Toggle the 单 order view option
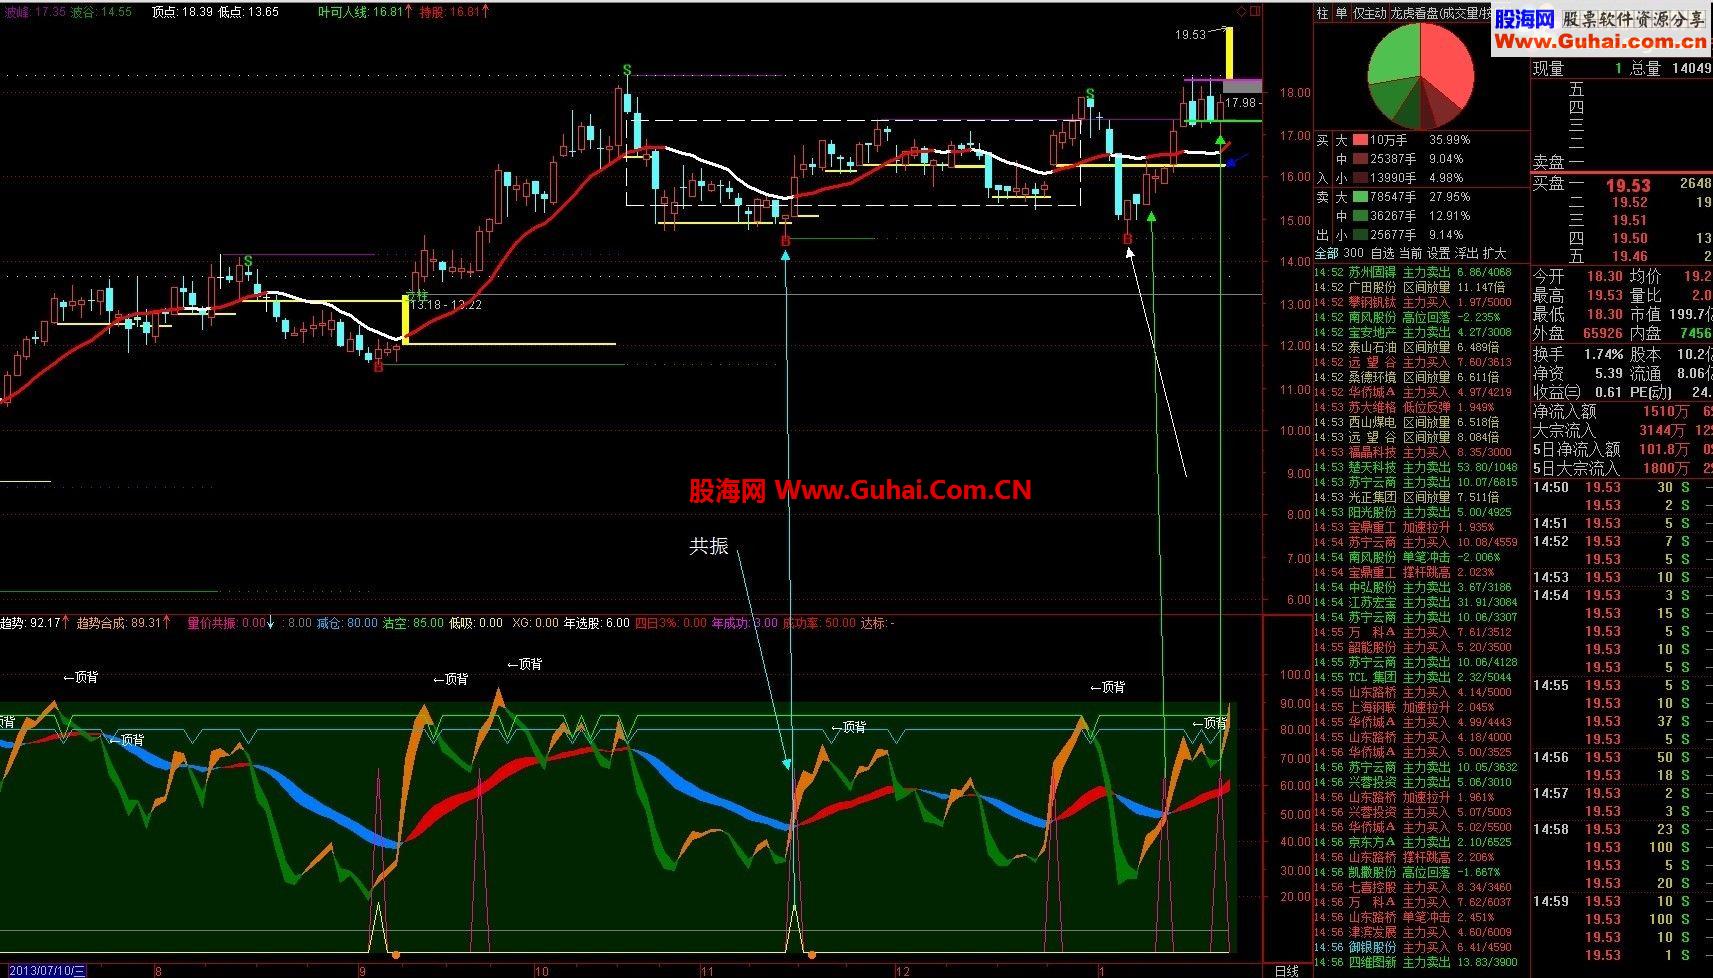This screenshot has width=1713, height=978. tap(1341, 14)
